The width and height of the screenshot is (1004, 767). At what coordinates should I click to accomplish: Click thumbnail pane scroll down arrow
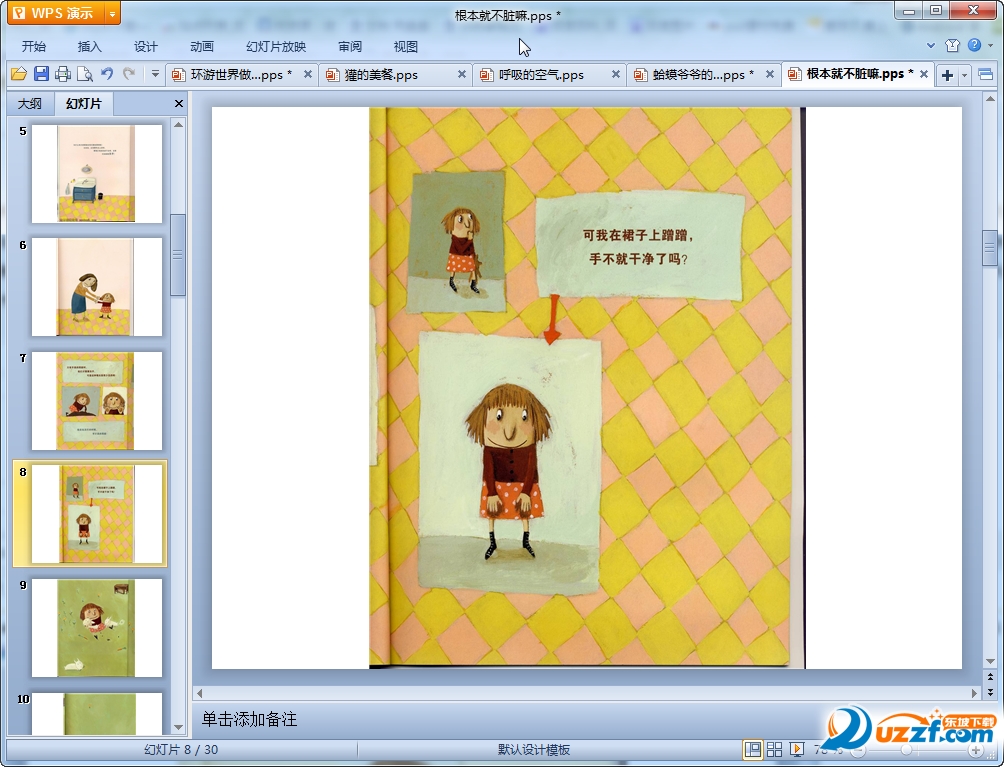[178, 728]
